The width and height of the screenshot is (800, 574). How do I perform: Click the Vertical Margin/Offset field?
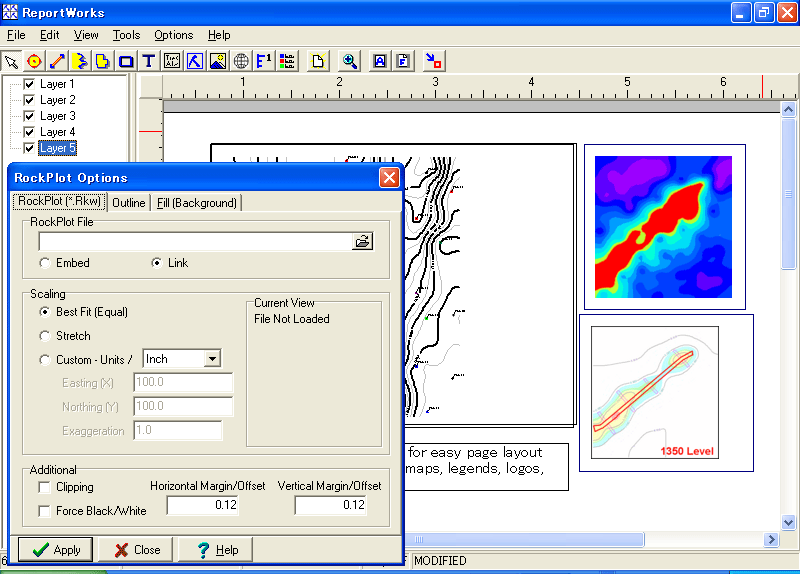click(330, 505)
